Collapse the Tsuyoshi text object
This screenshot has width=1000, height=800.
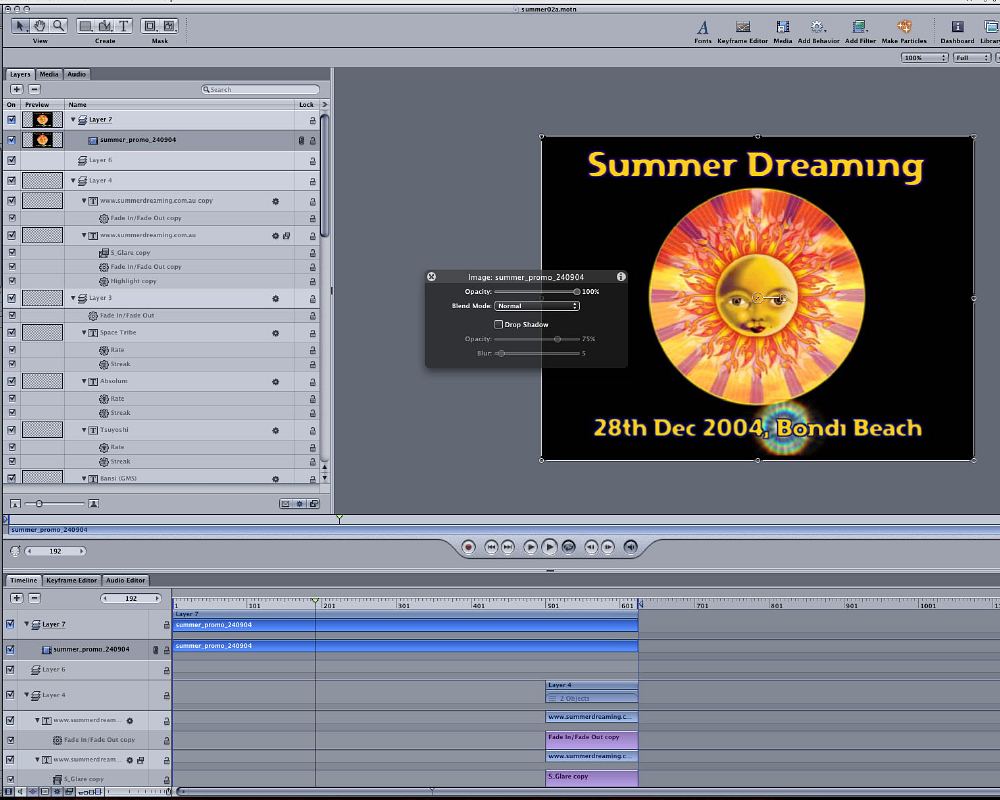pos(84,430)
